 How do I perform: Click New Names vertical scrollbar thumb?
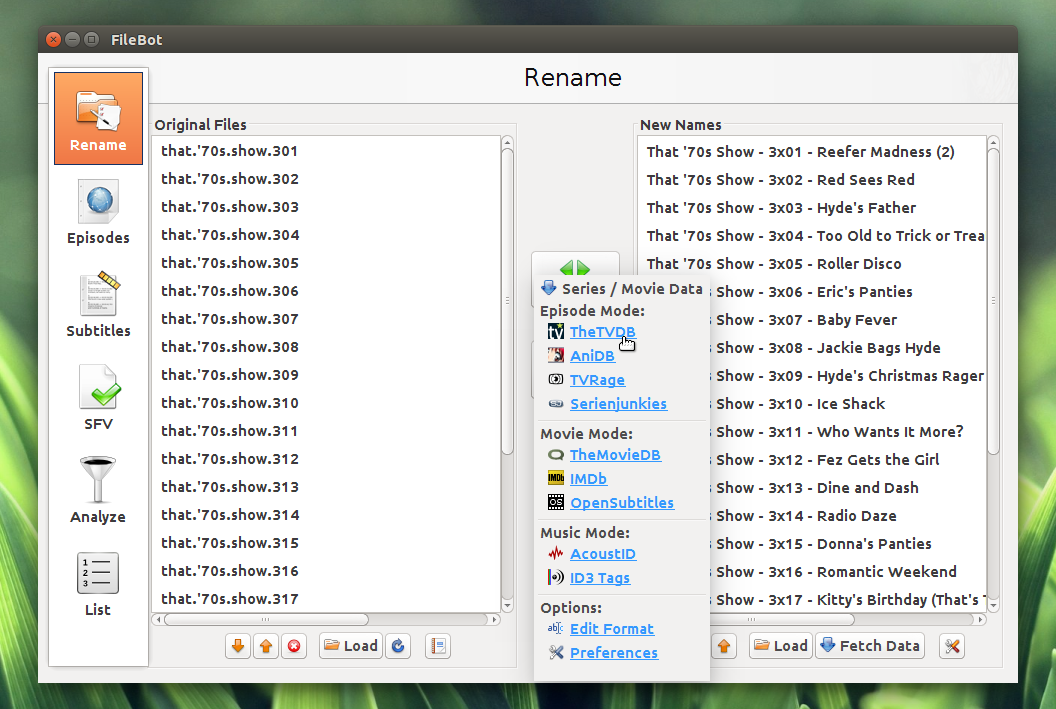point(993,302)
